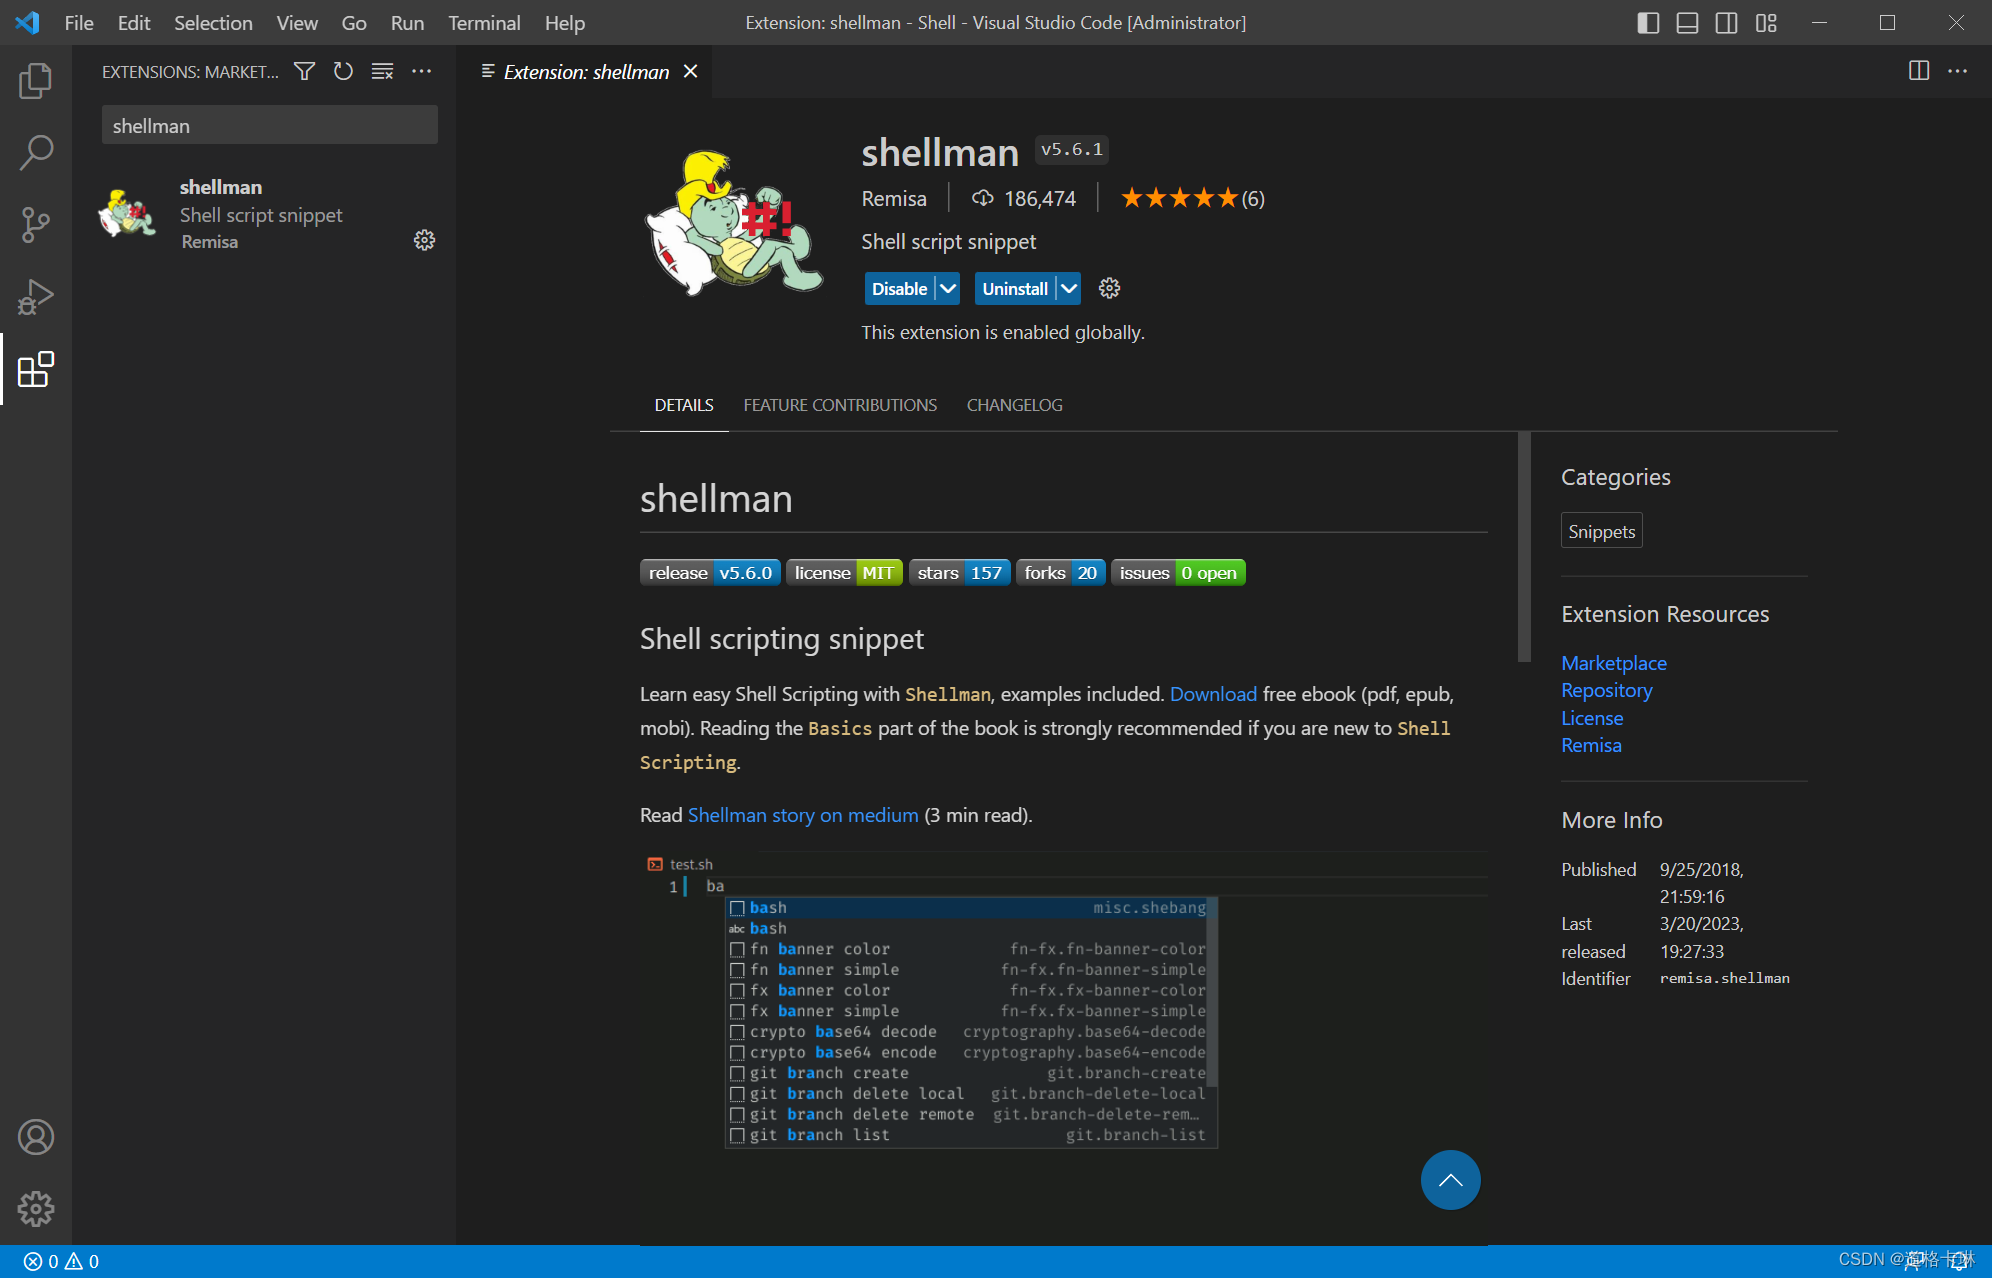
Task: Click the Disable button
Action: pyautogui.click(x=899, y=288)
